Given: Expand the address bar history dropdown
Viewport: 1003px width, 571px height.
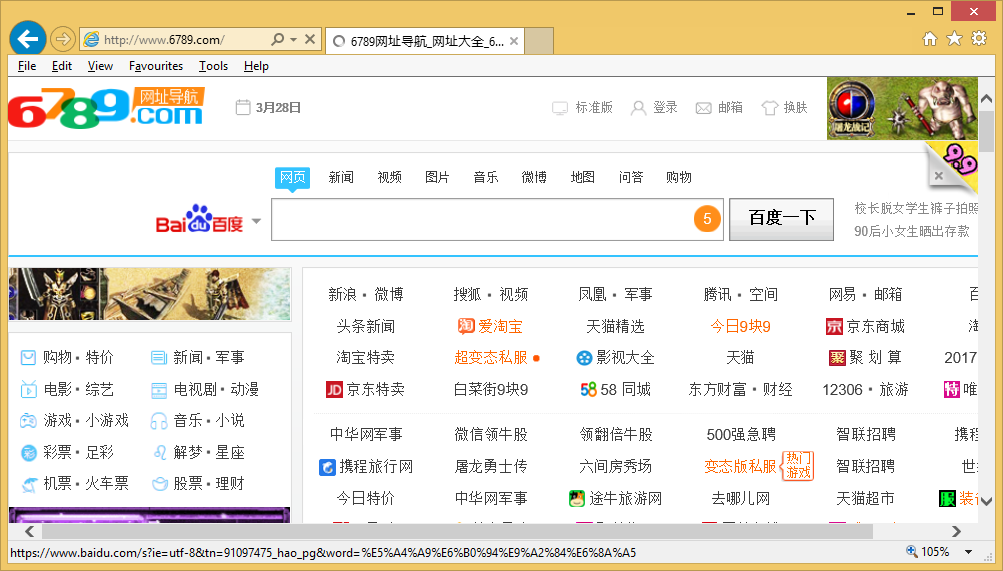Looking at the screenshot, I should (293, 40).
